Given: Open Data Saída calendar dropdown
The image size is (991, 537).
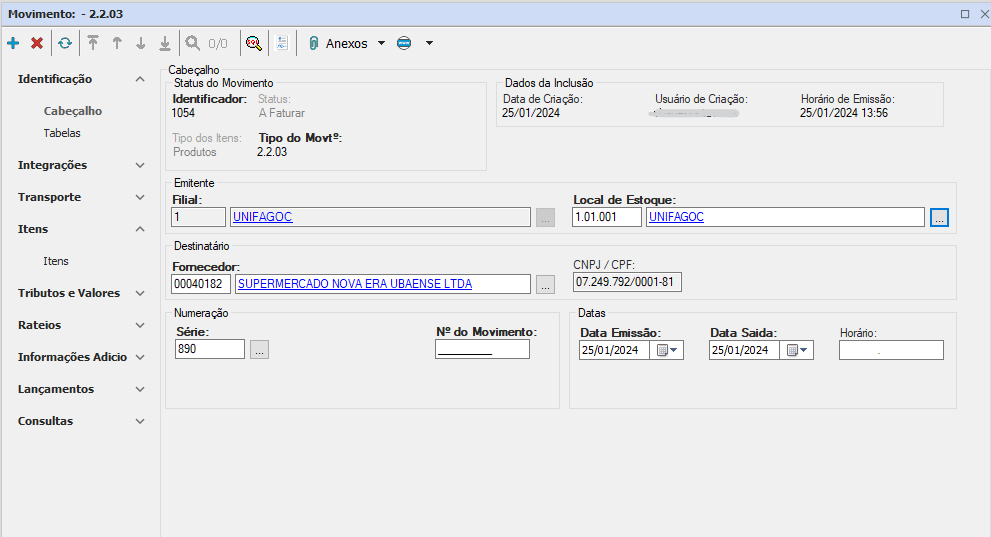Looking at the screenshot, I should pos(797,350).
